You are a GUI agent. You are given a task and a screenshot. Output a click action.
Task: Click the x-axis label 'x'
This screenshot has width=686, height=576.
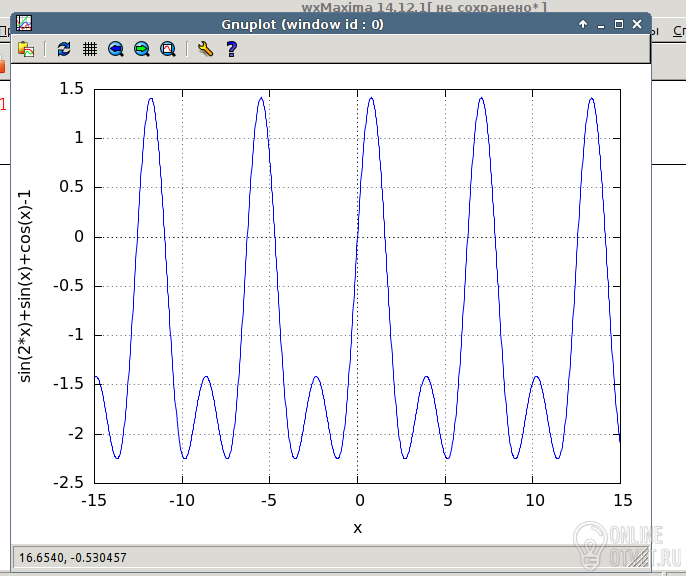point(357,528)
